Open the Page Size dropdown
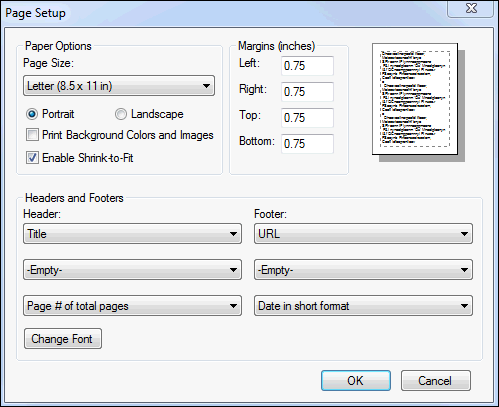Image resolution: width=499 pixels, height=407 pixels. click(119, 86)
